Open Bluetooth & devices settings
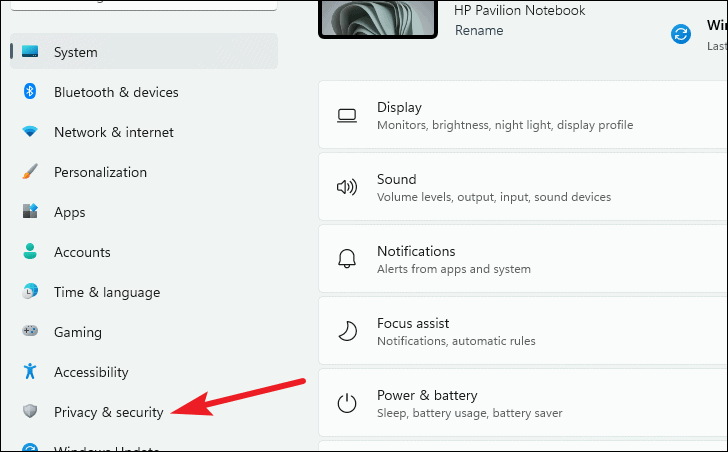Image resolution: width=728 pixels, height=452 pixels. coord(144,92)
